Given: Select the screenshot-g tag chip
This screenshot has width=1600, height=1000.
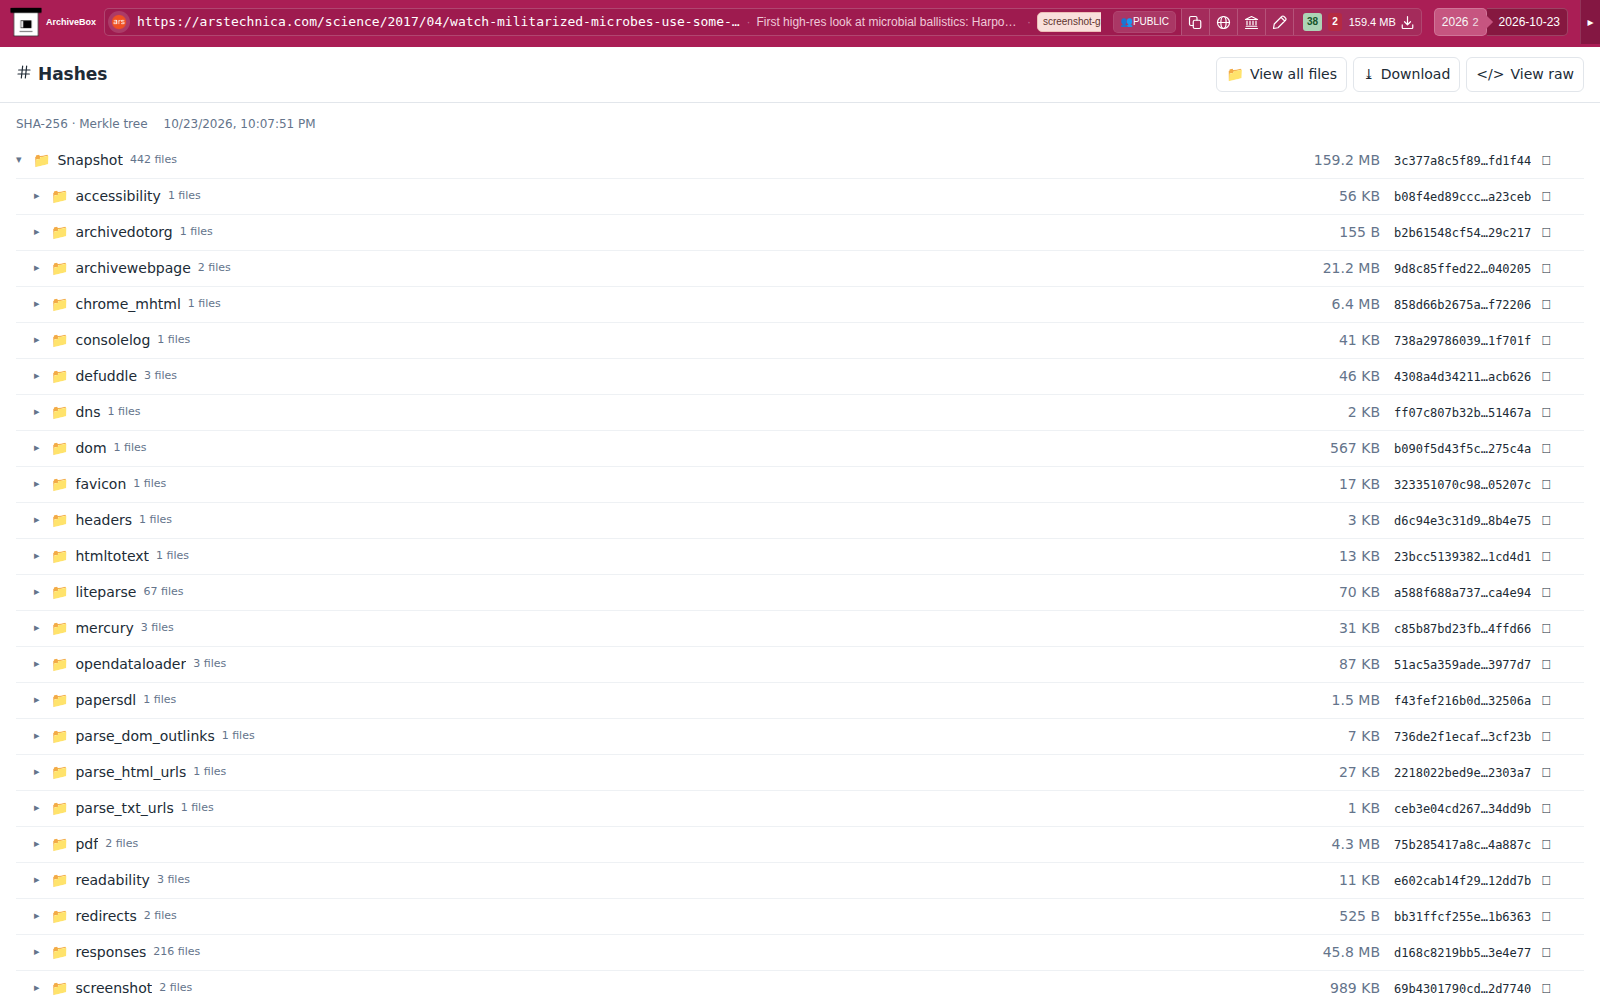Looking at the screenshot, I should [1070, 22].
